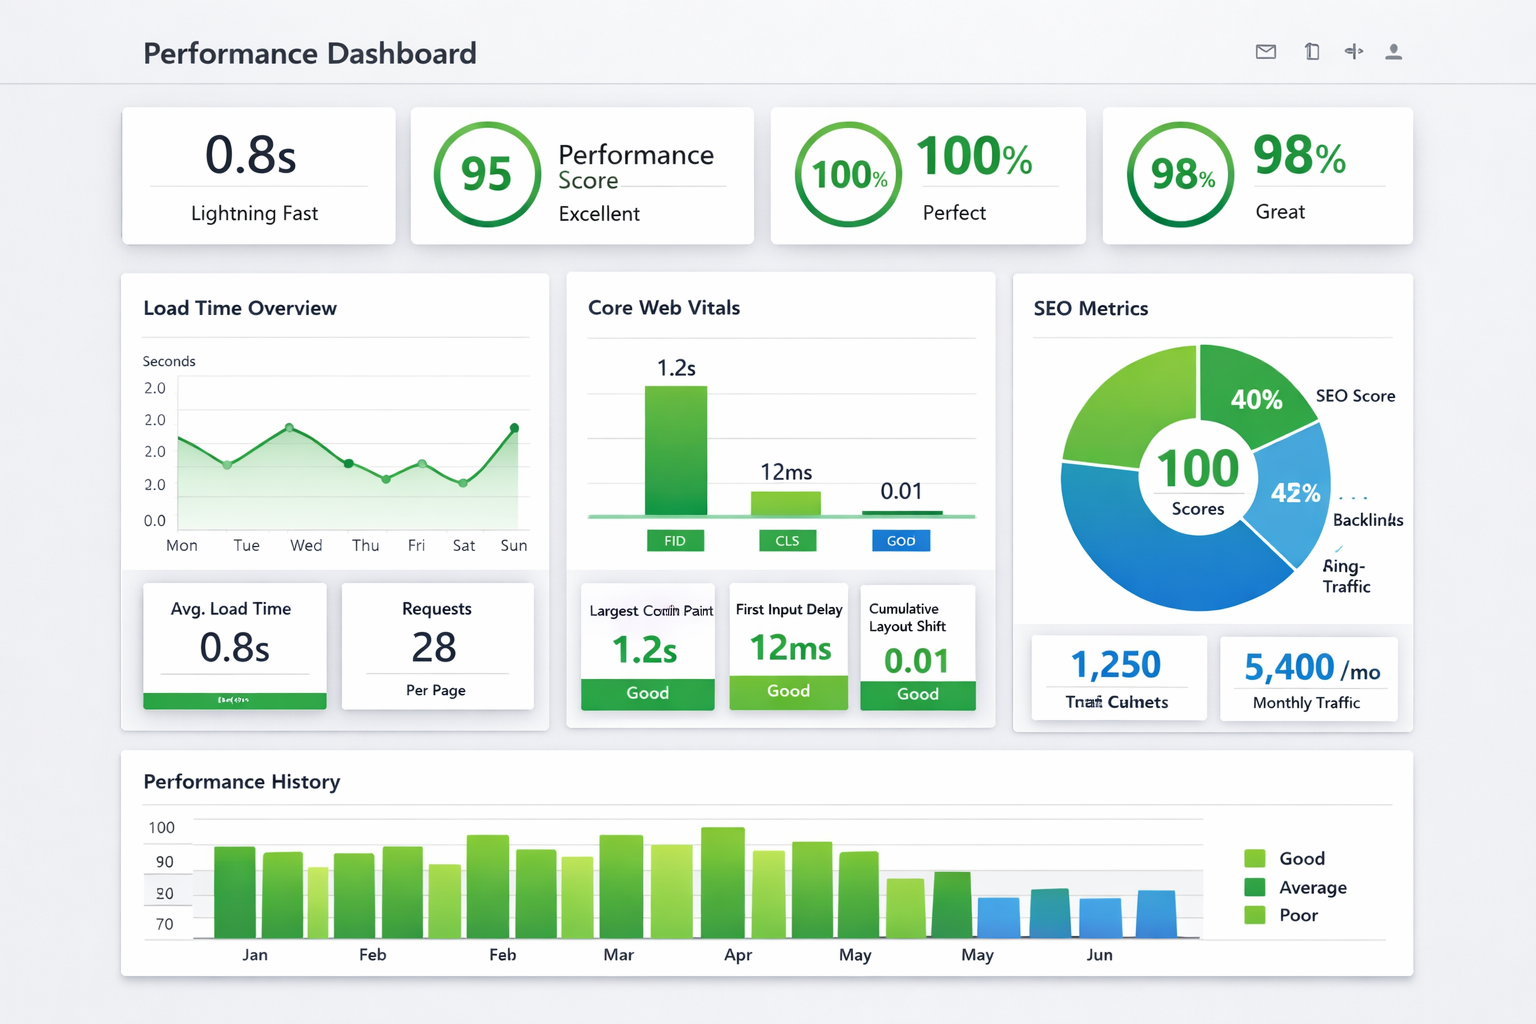Click the Perfect rating label
The height and width of the screenshot is (1024, 1536).
[954, 213]
